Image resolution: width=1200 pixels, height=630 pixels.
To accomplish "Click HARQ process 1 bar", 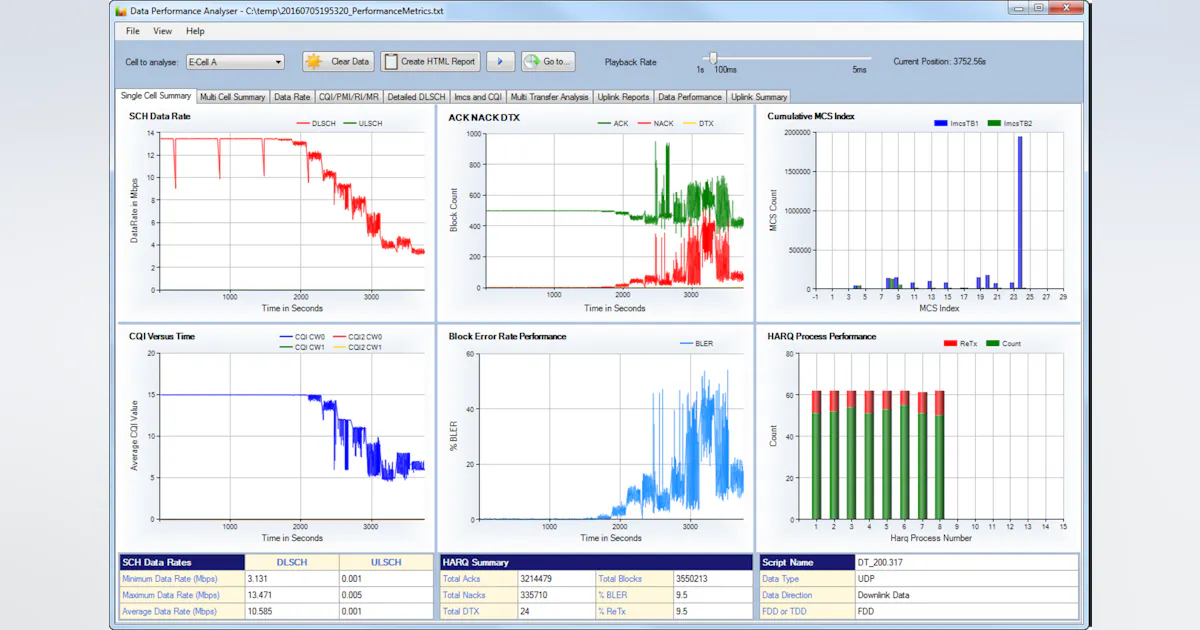I will point(817,454).
